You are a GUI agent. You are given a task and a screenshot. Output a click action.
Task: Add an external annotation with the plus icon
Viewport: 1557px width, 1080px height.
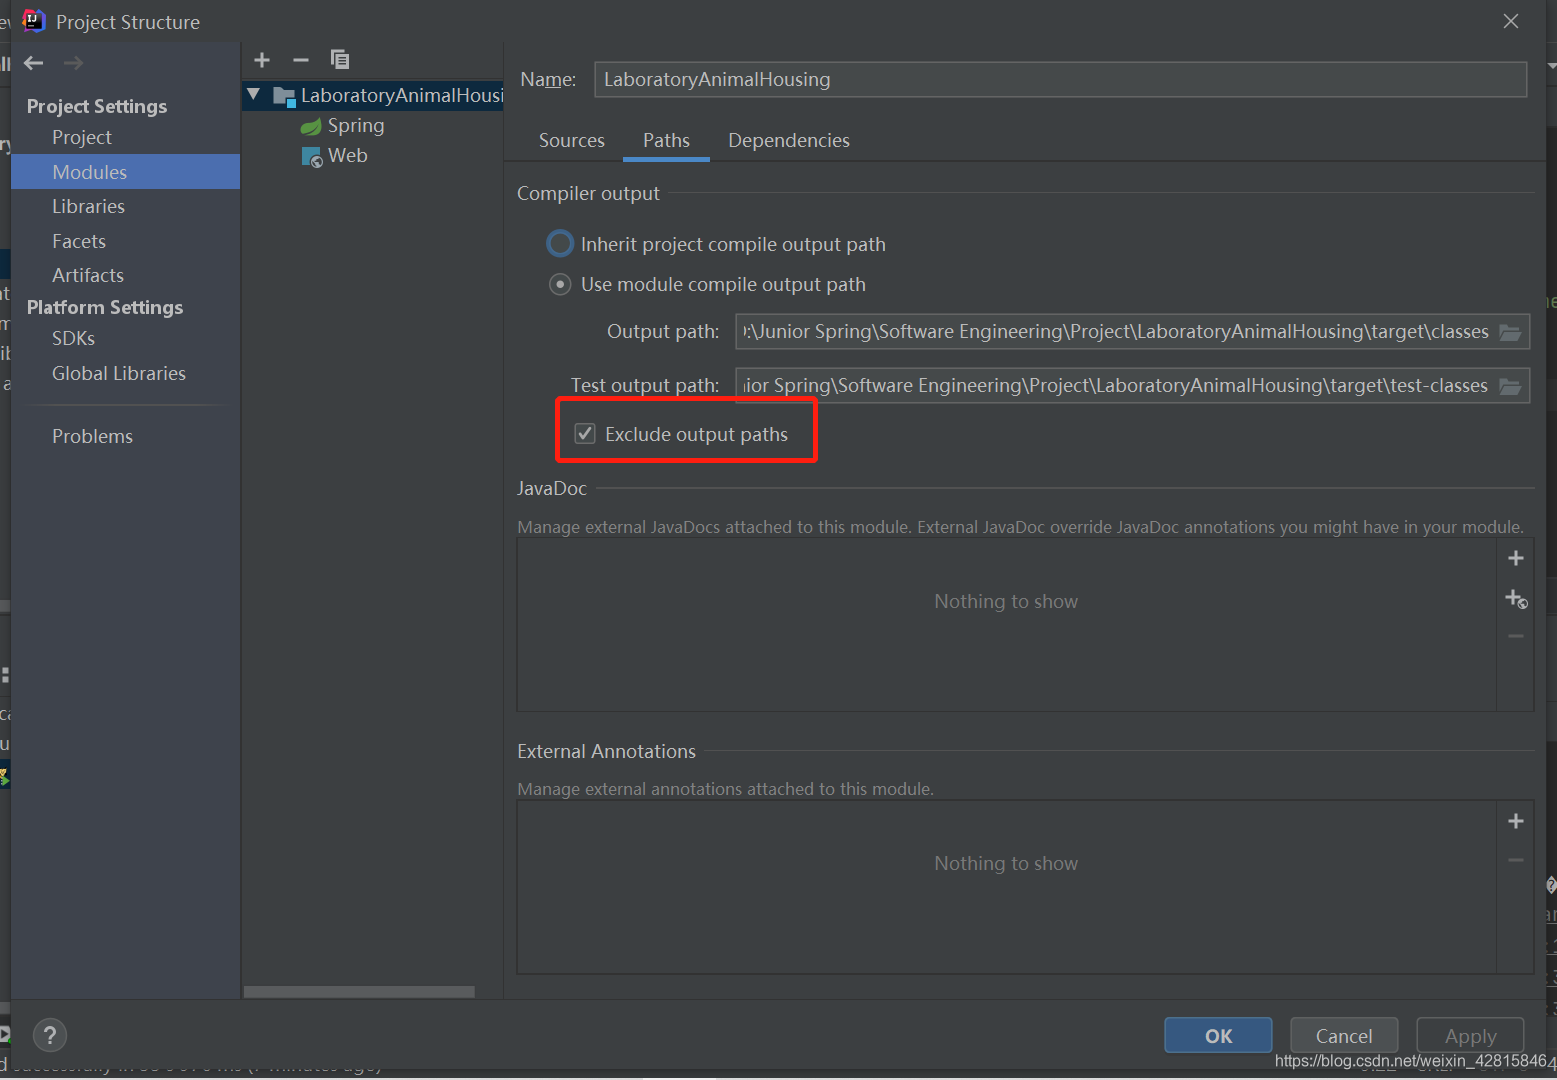[x=1515, y=820]
